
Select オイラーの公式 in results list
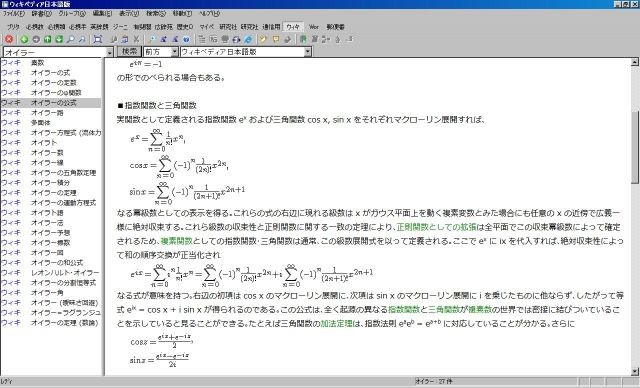pyautogui.click(x=51, y=103)
